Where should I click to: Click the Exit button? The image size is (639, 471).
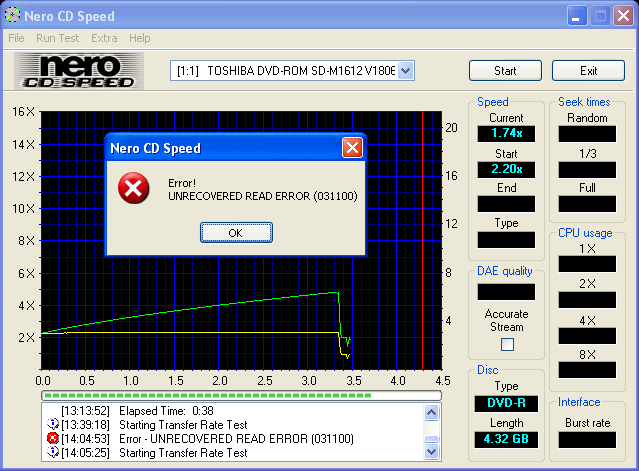[x=588, y=71]
